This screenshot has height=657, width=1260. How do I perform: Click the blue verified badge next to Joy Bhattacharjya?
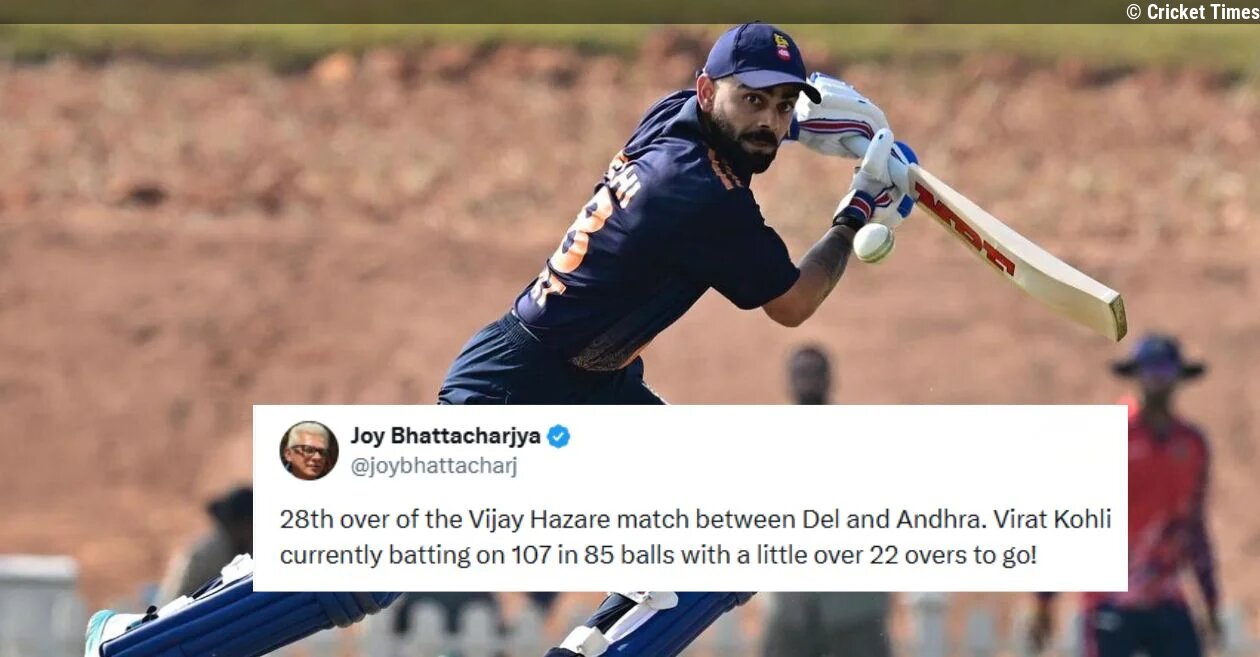click(558, 436)
